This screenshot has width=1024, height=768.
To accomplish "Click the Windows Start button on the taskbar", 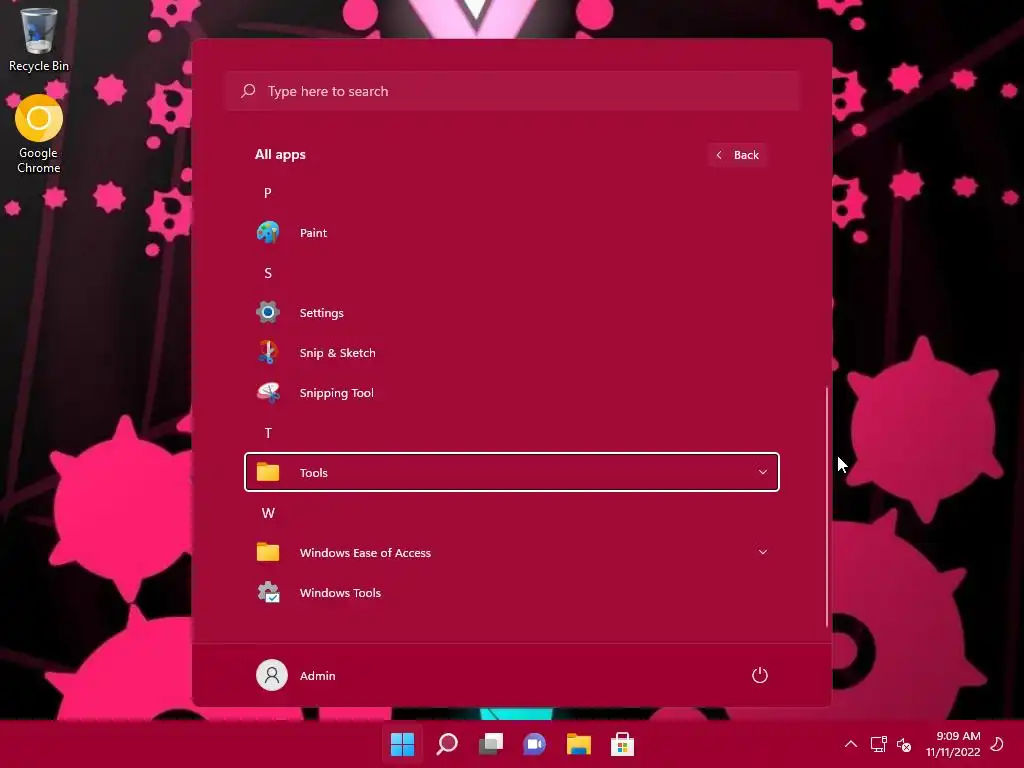I will click(402, 744).
